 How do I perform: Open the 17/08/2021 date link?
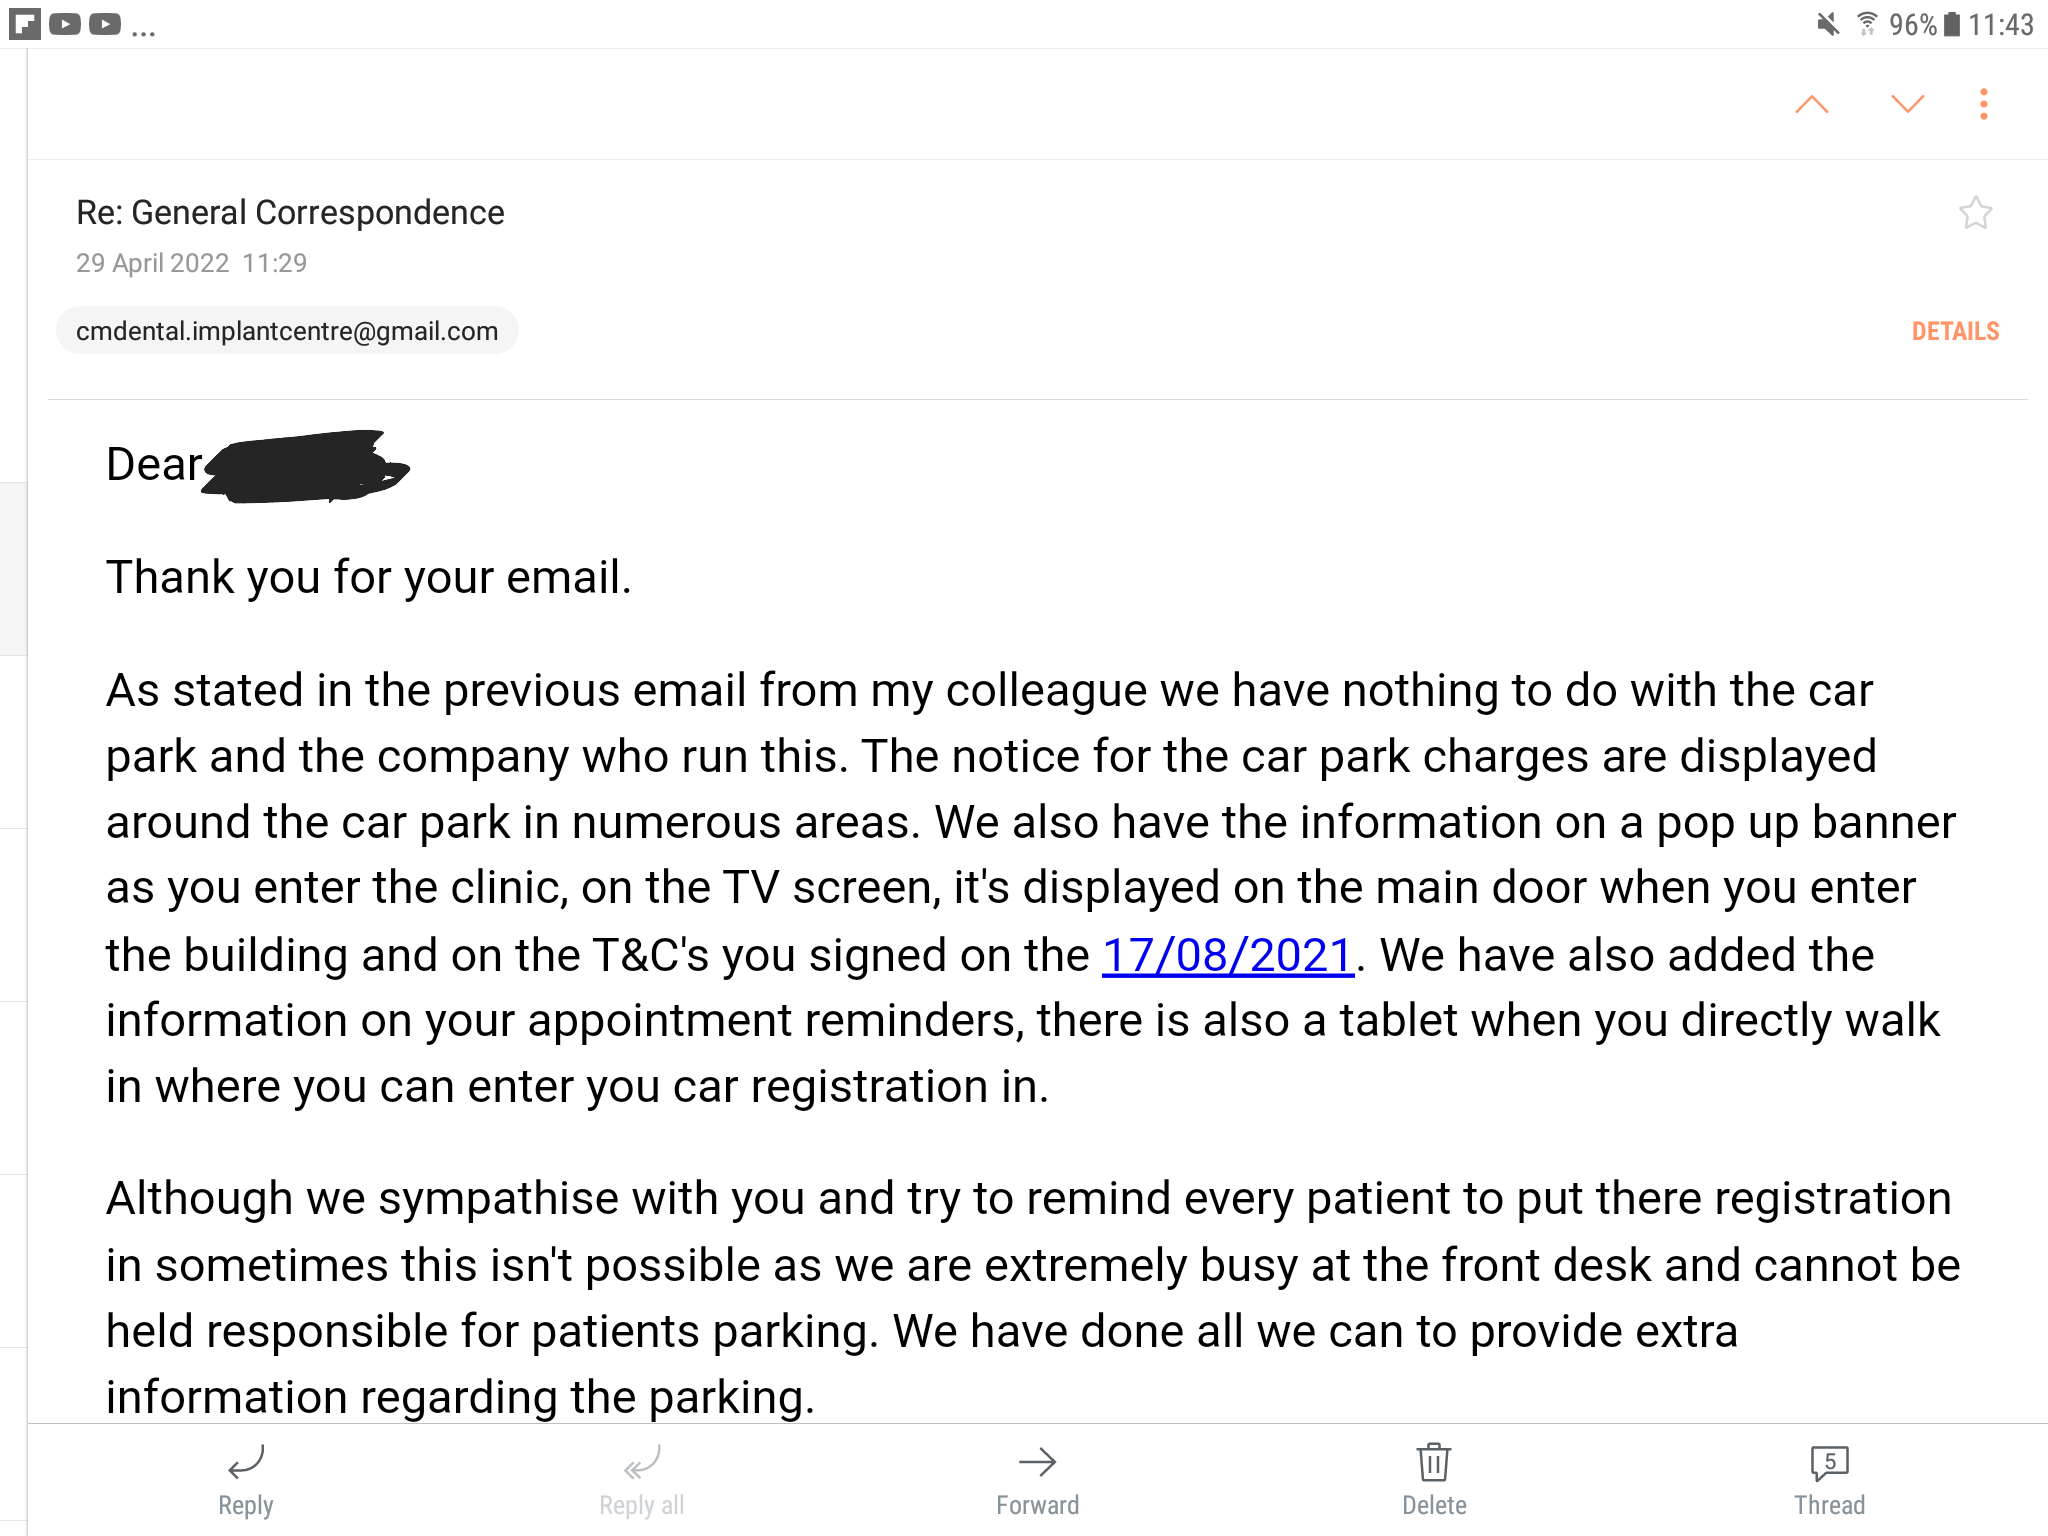click(x=1227, y=955)
